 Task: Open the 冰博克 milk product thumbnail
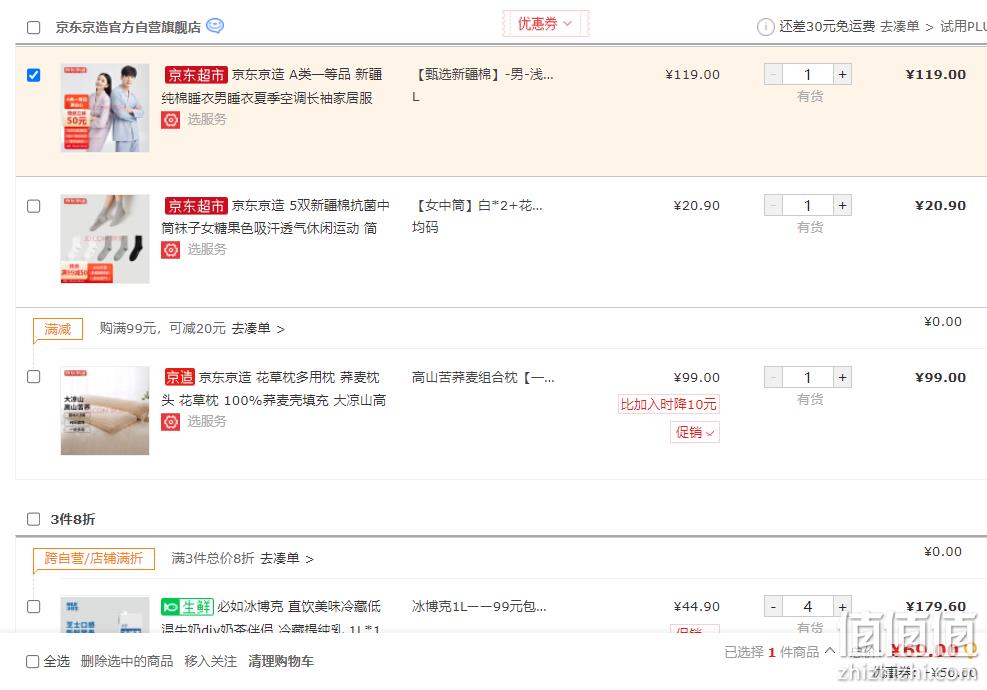(x=105, y=614)
